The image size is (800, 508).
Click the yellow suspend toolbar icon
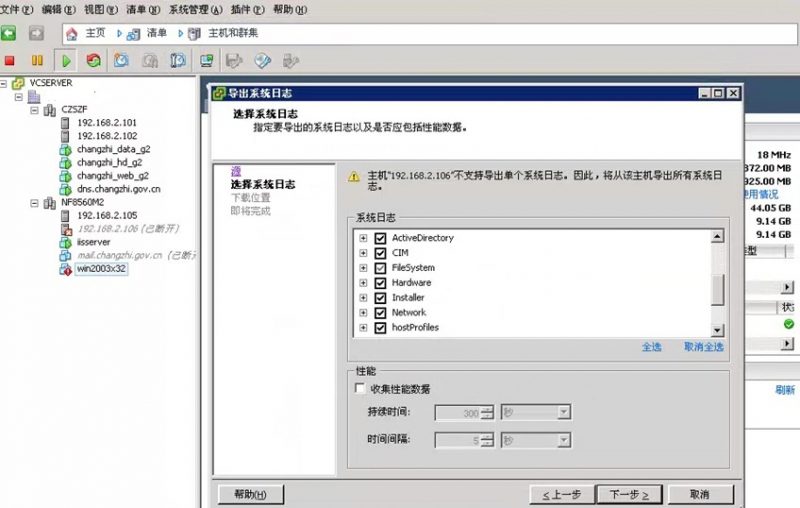click(x=37, y=60)
